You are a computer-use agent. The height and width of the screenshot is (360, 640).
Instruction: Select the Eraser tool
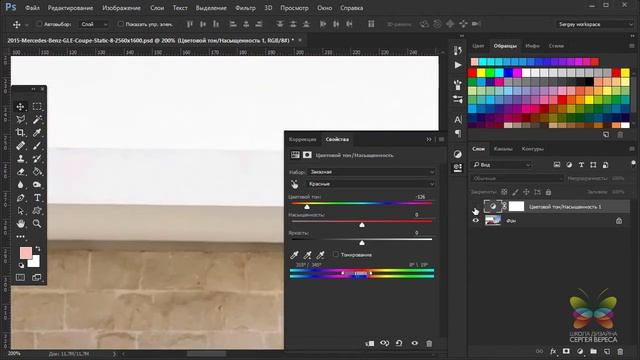(20, 171)
